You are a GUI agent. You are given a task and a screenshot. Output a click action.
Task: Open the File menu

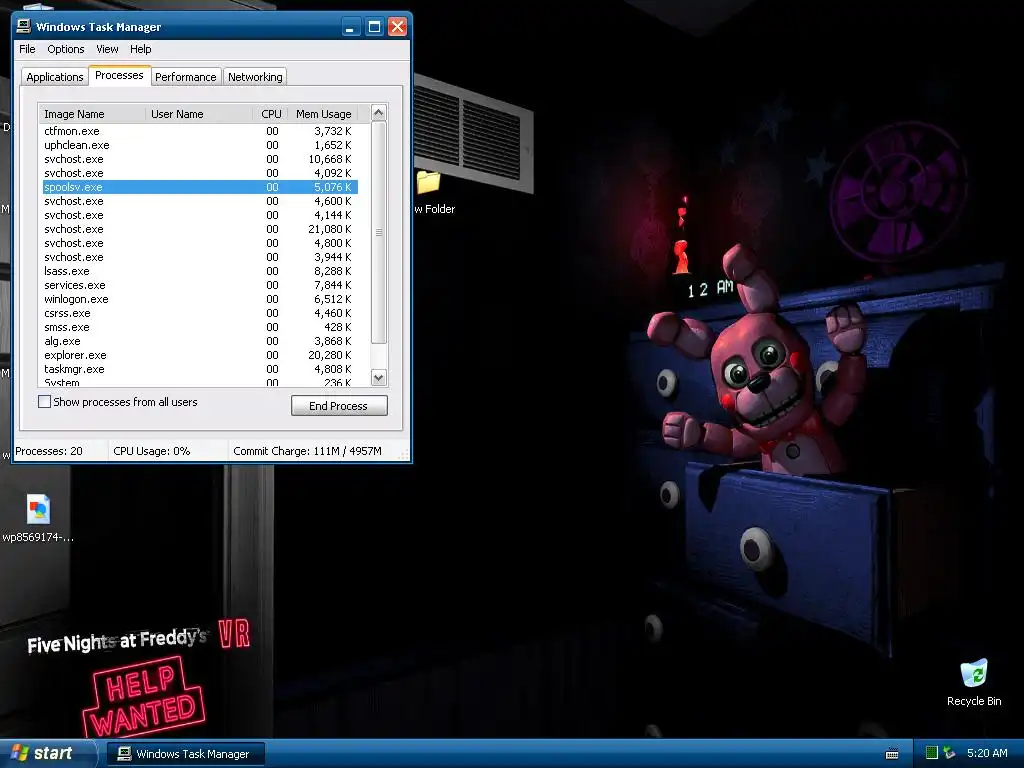(27, 49)
